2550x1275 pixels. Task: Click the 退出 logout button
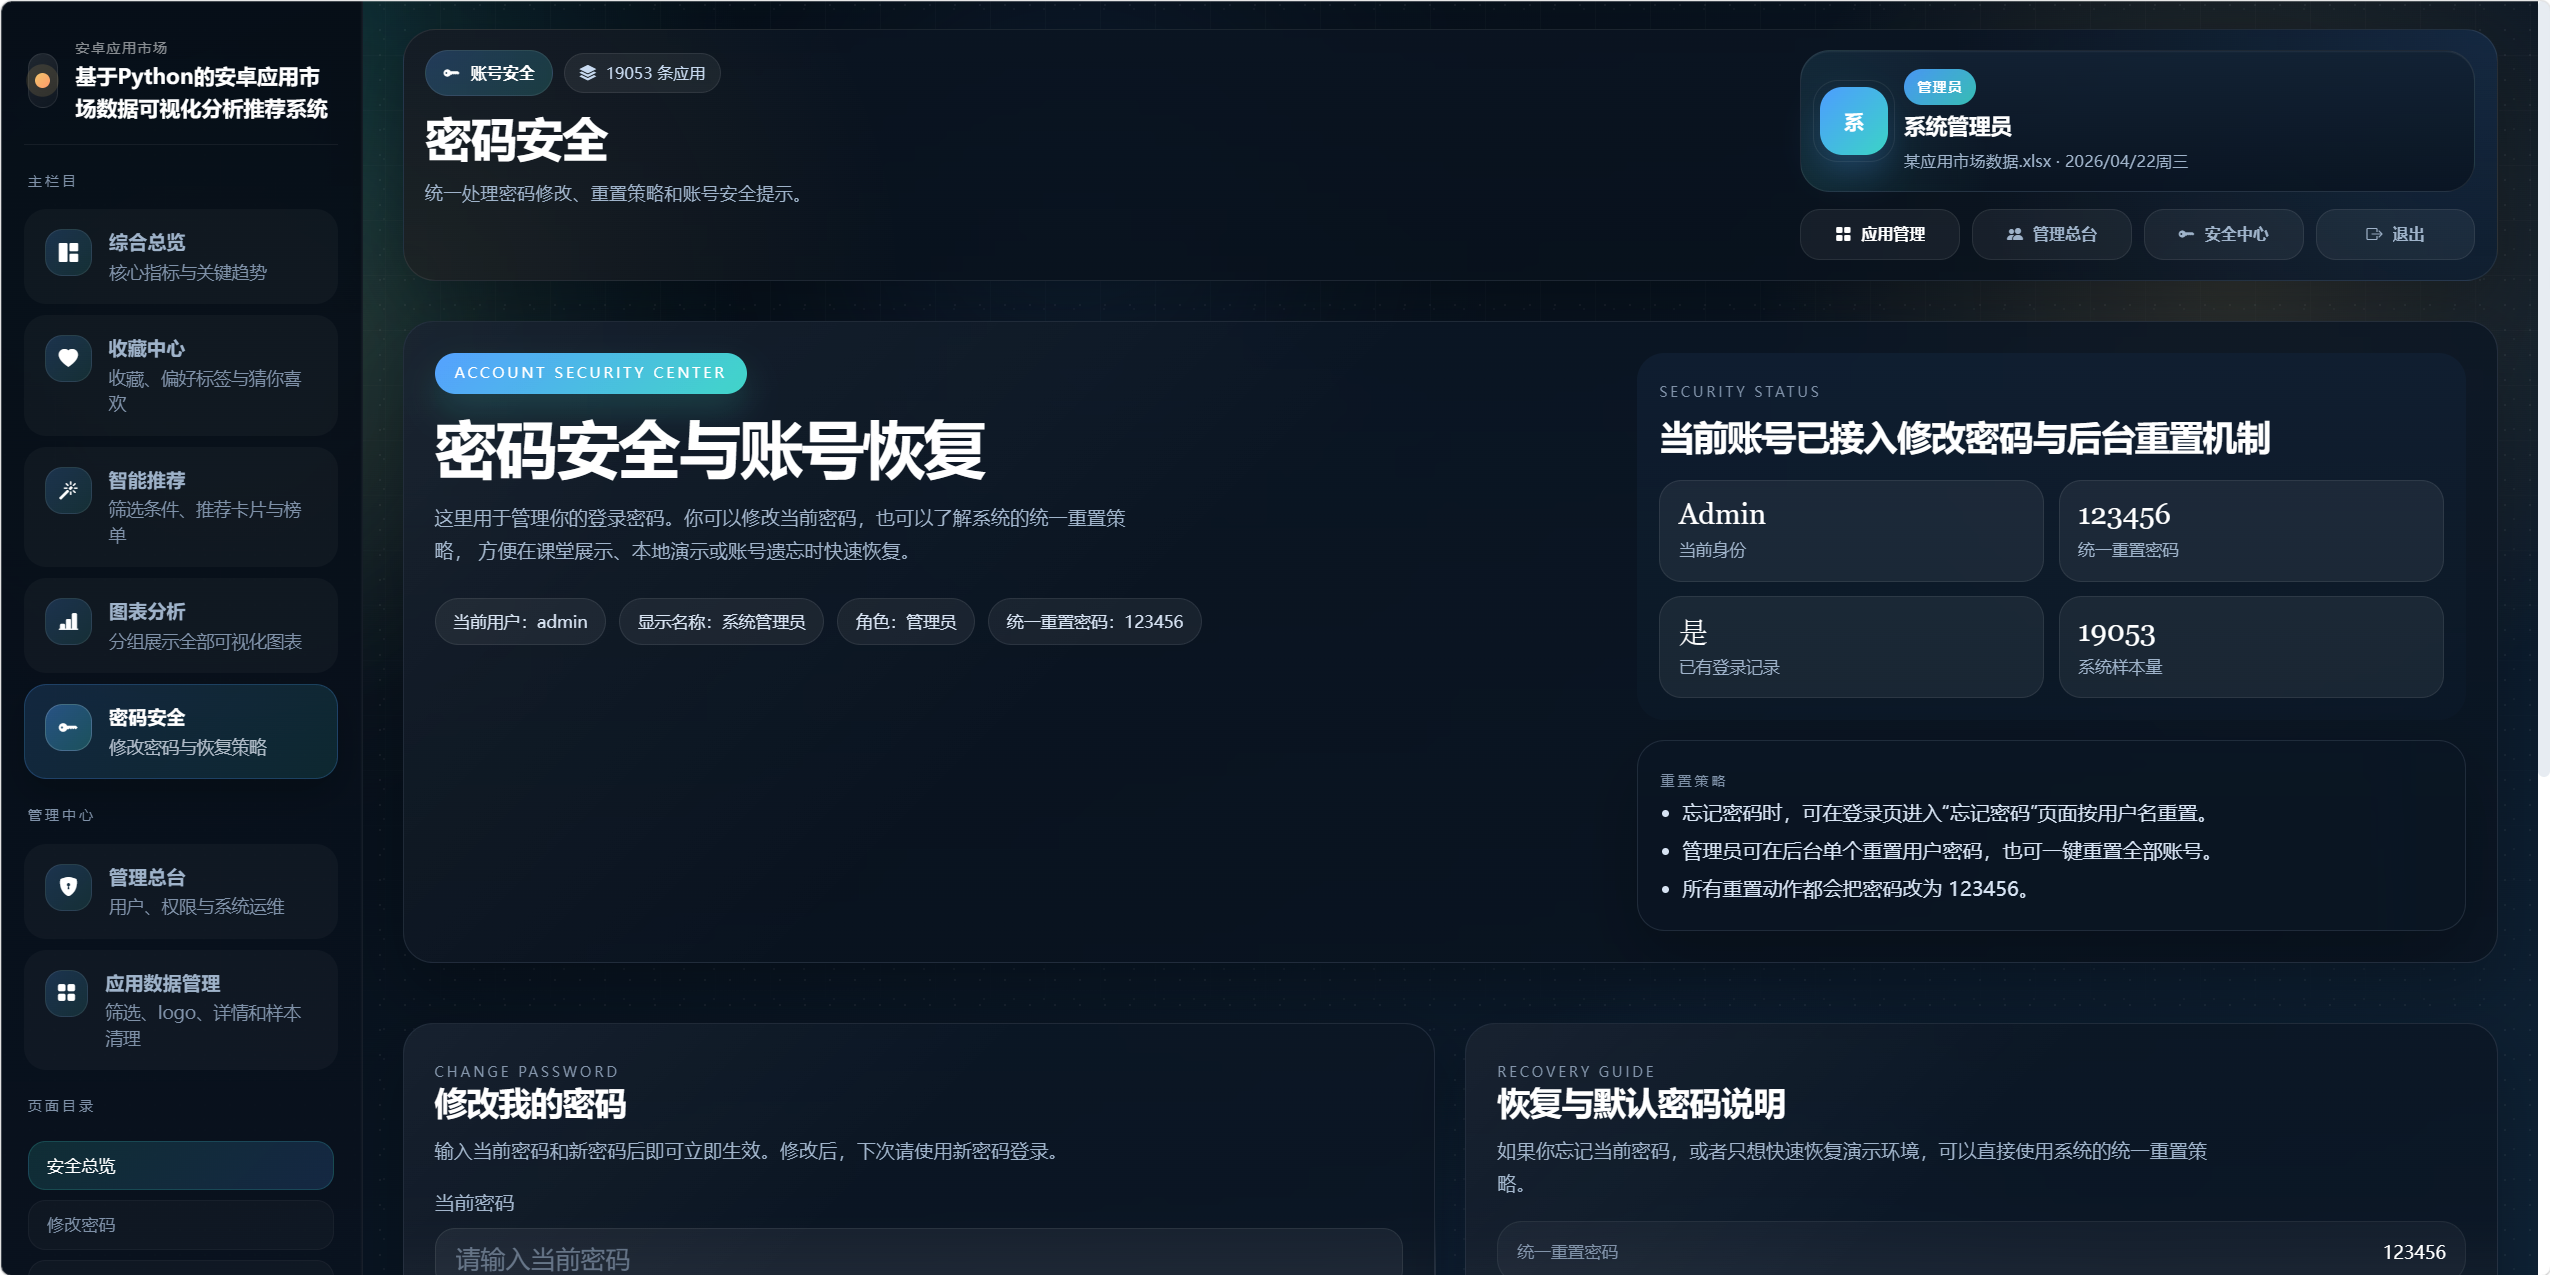[2395, 234]
